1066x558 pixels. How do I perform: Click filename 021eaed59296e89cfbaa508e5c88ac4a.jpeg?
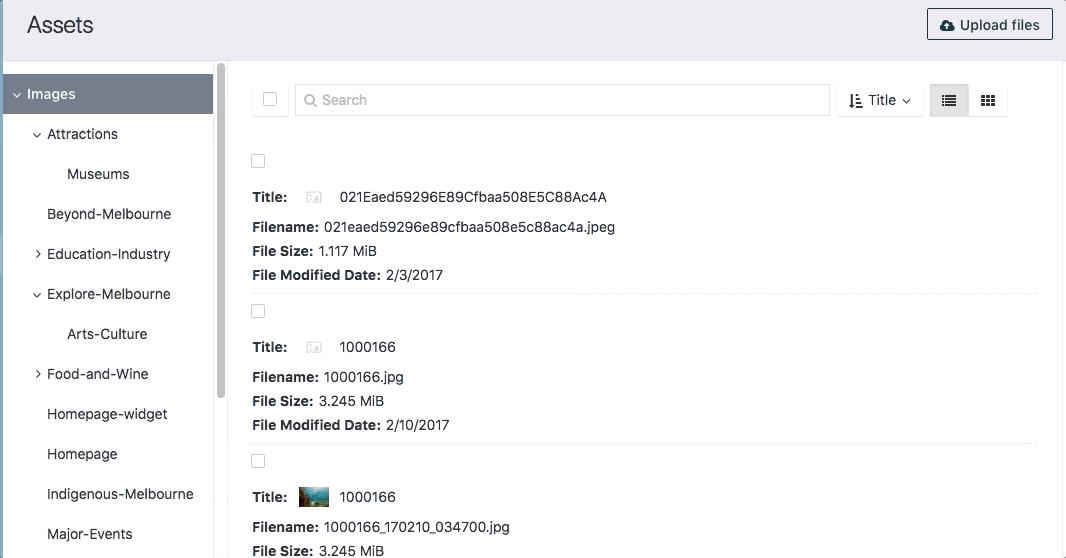click(x=469, y=227)
